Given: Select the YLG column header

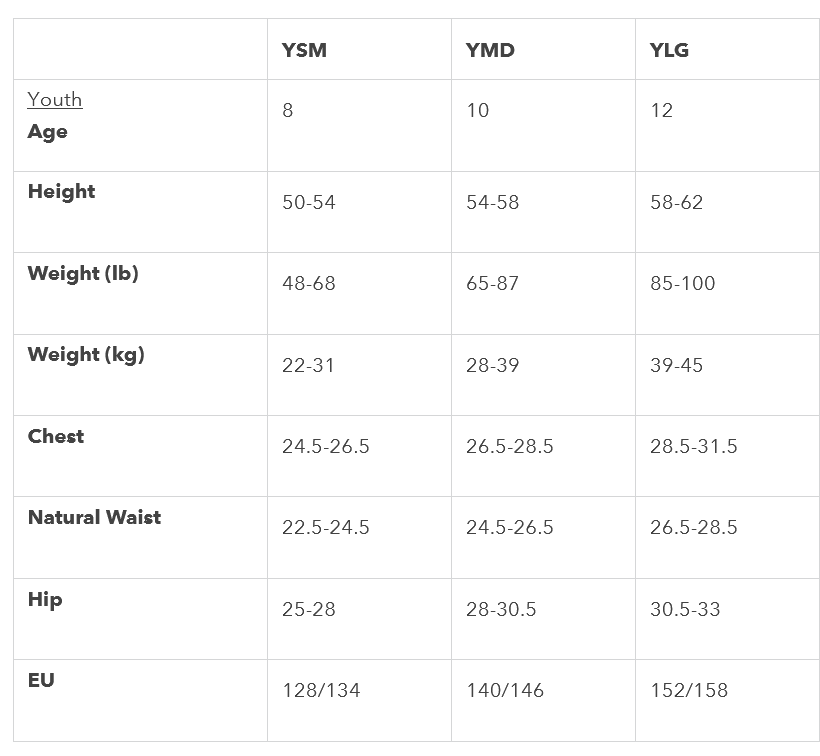Looking at the screenshot, I should [x=669, y=50].
